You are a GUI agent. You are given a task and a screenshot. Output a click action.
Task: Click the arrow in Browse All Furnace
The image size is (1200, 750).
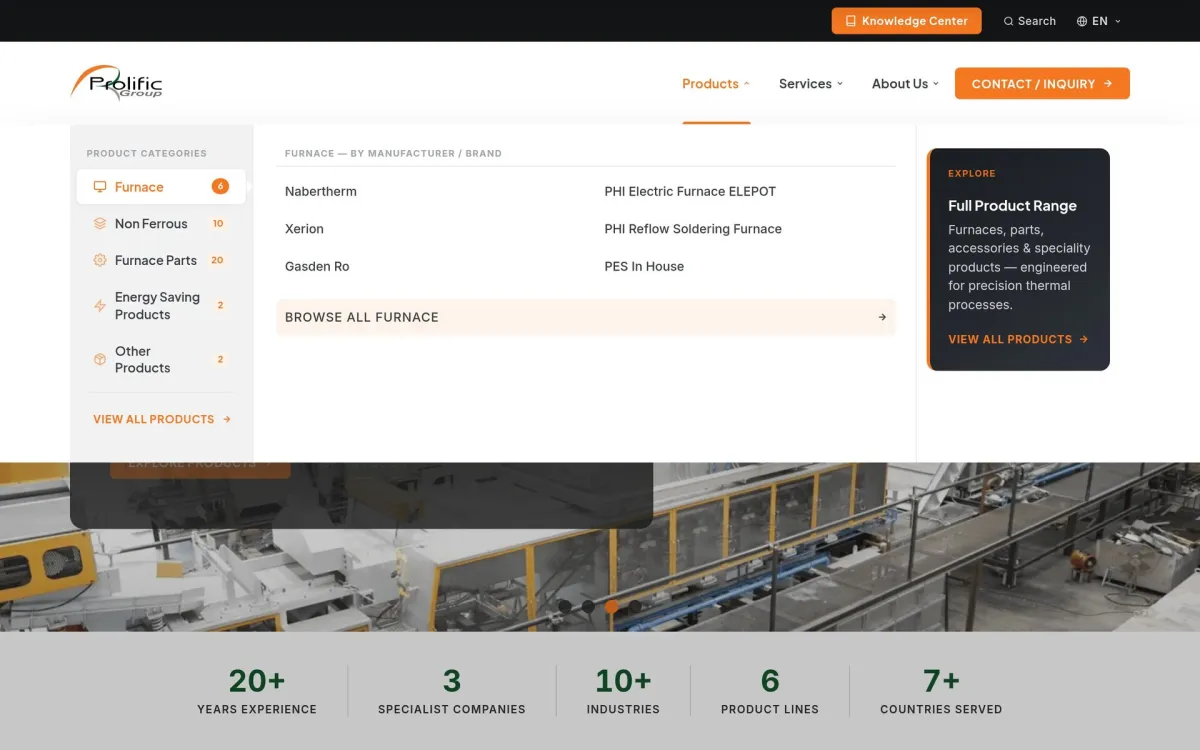882,317
